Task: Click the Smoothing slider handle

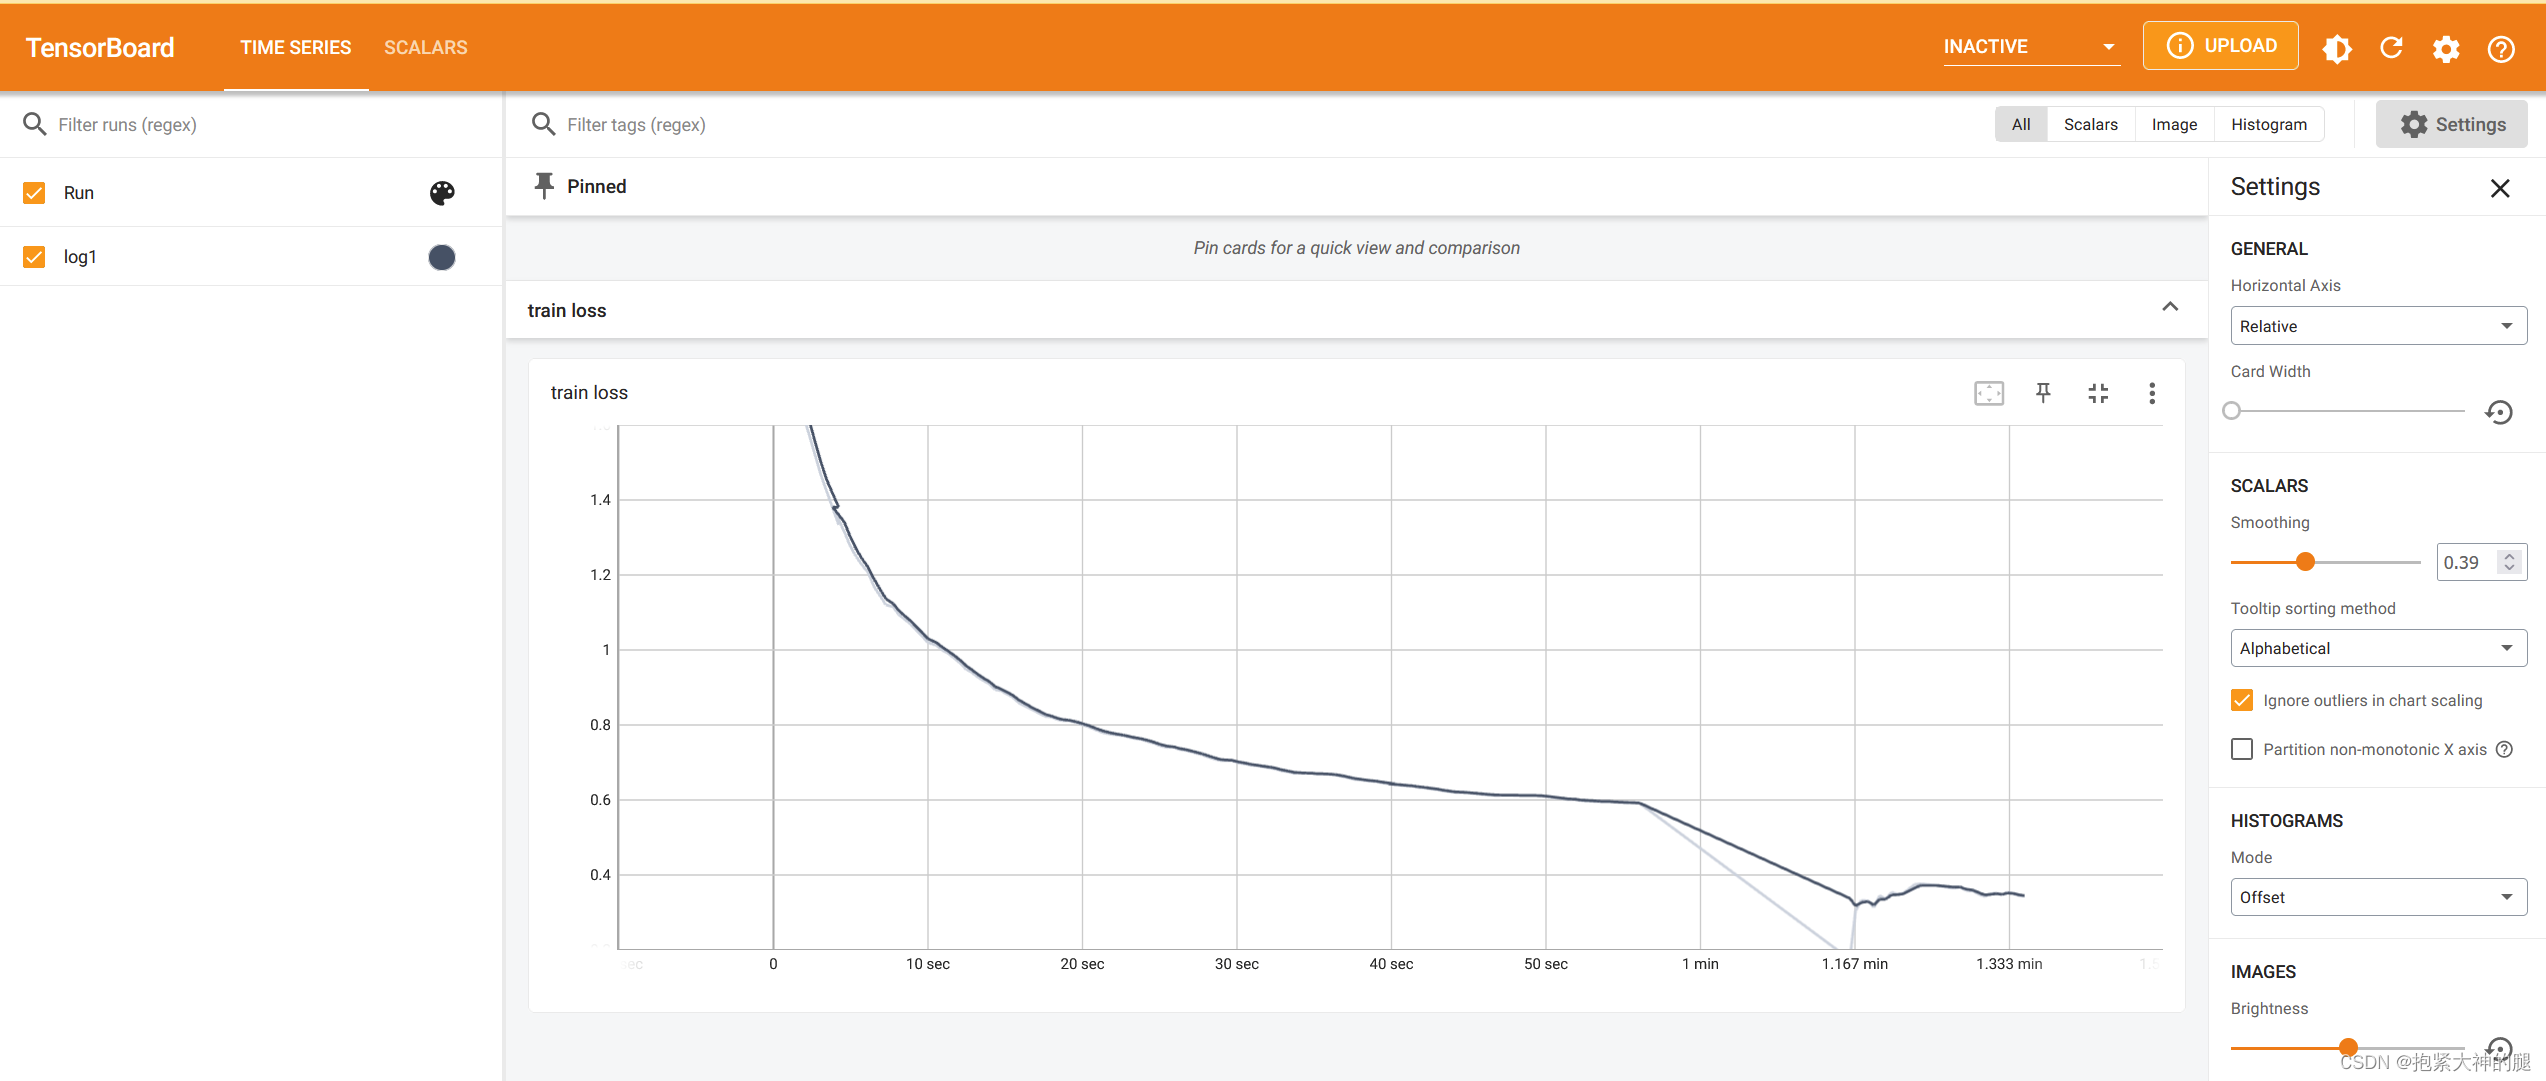Action: pos(2306,562)
